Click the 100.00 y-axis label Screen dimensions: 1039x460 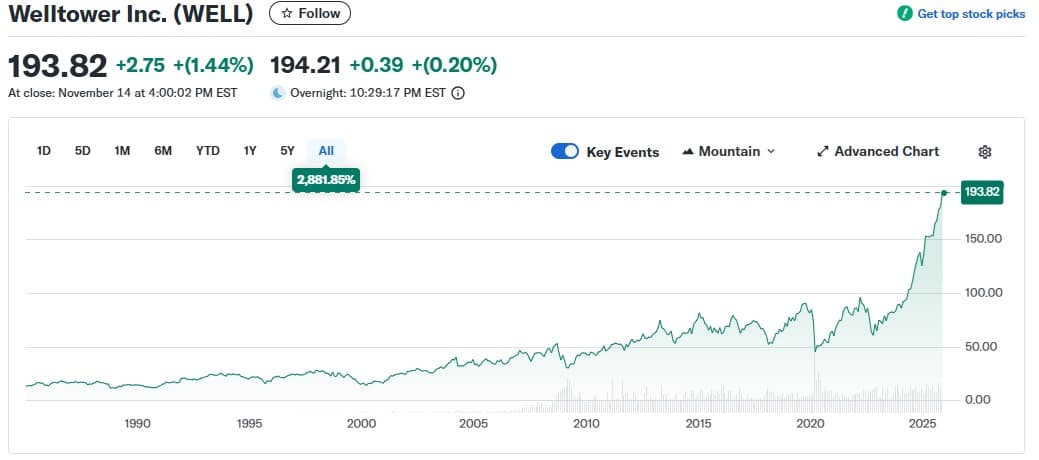[983, 292]
